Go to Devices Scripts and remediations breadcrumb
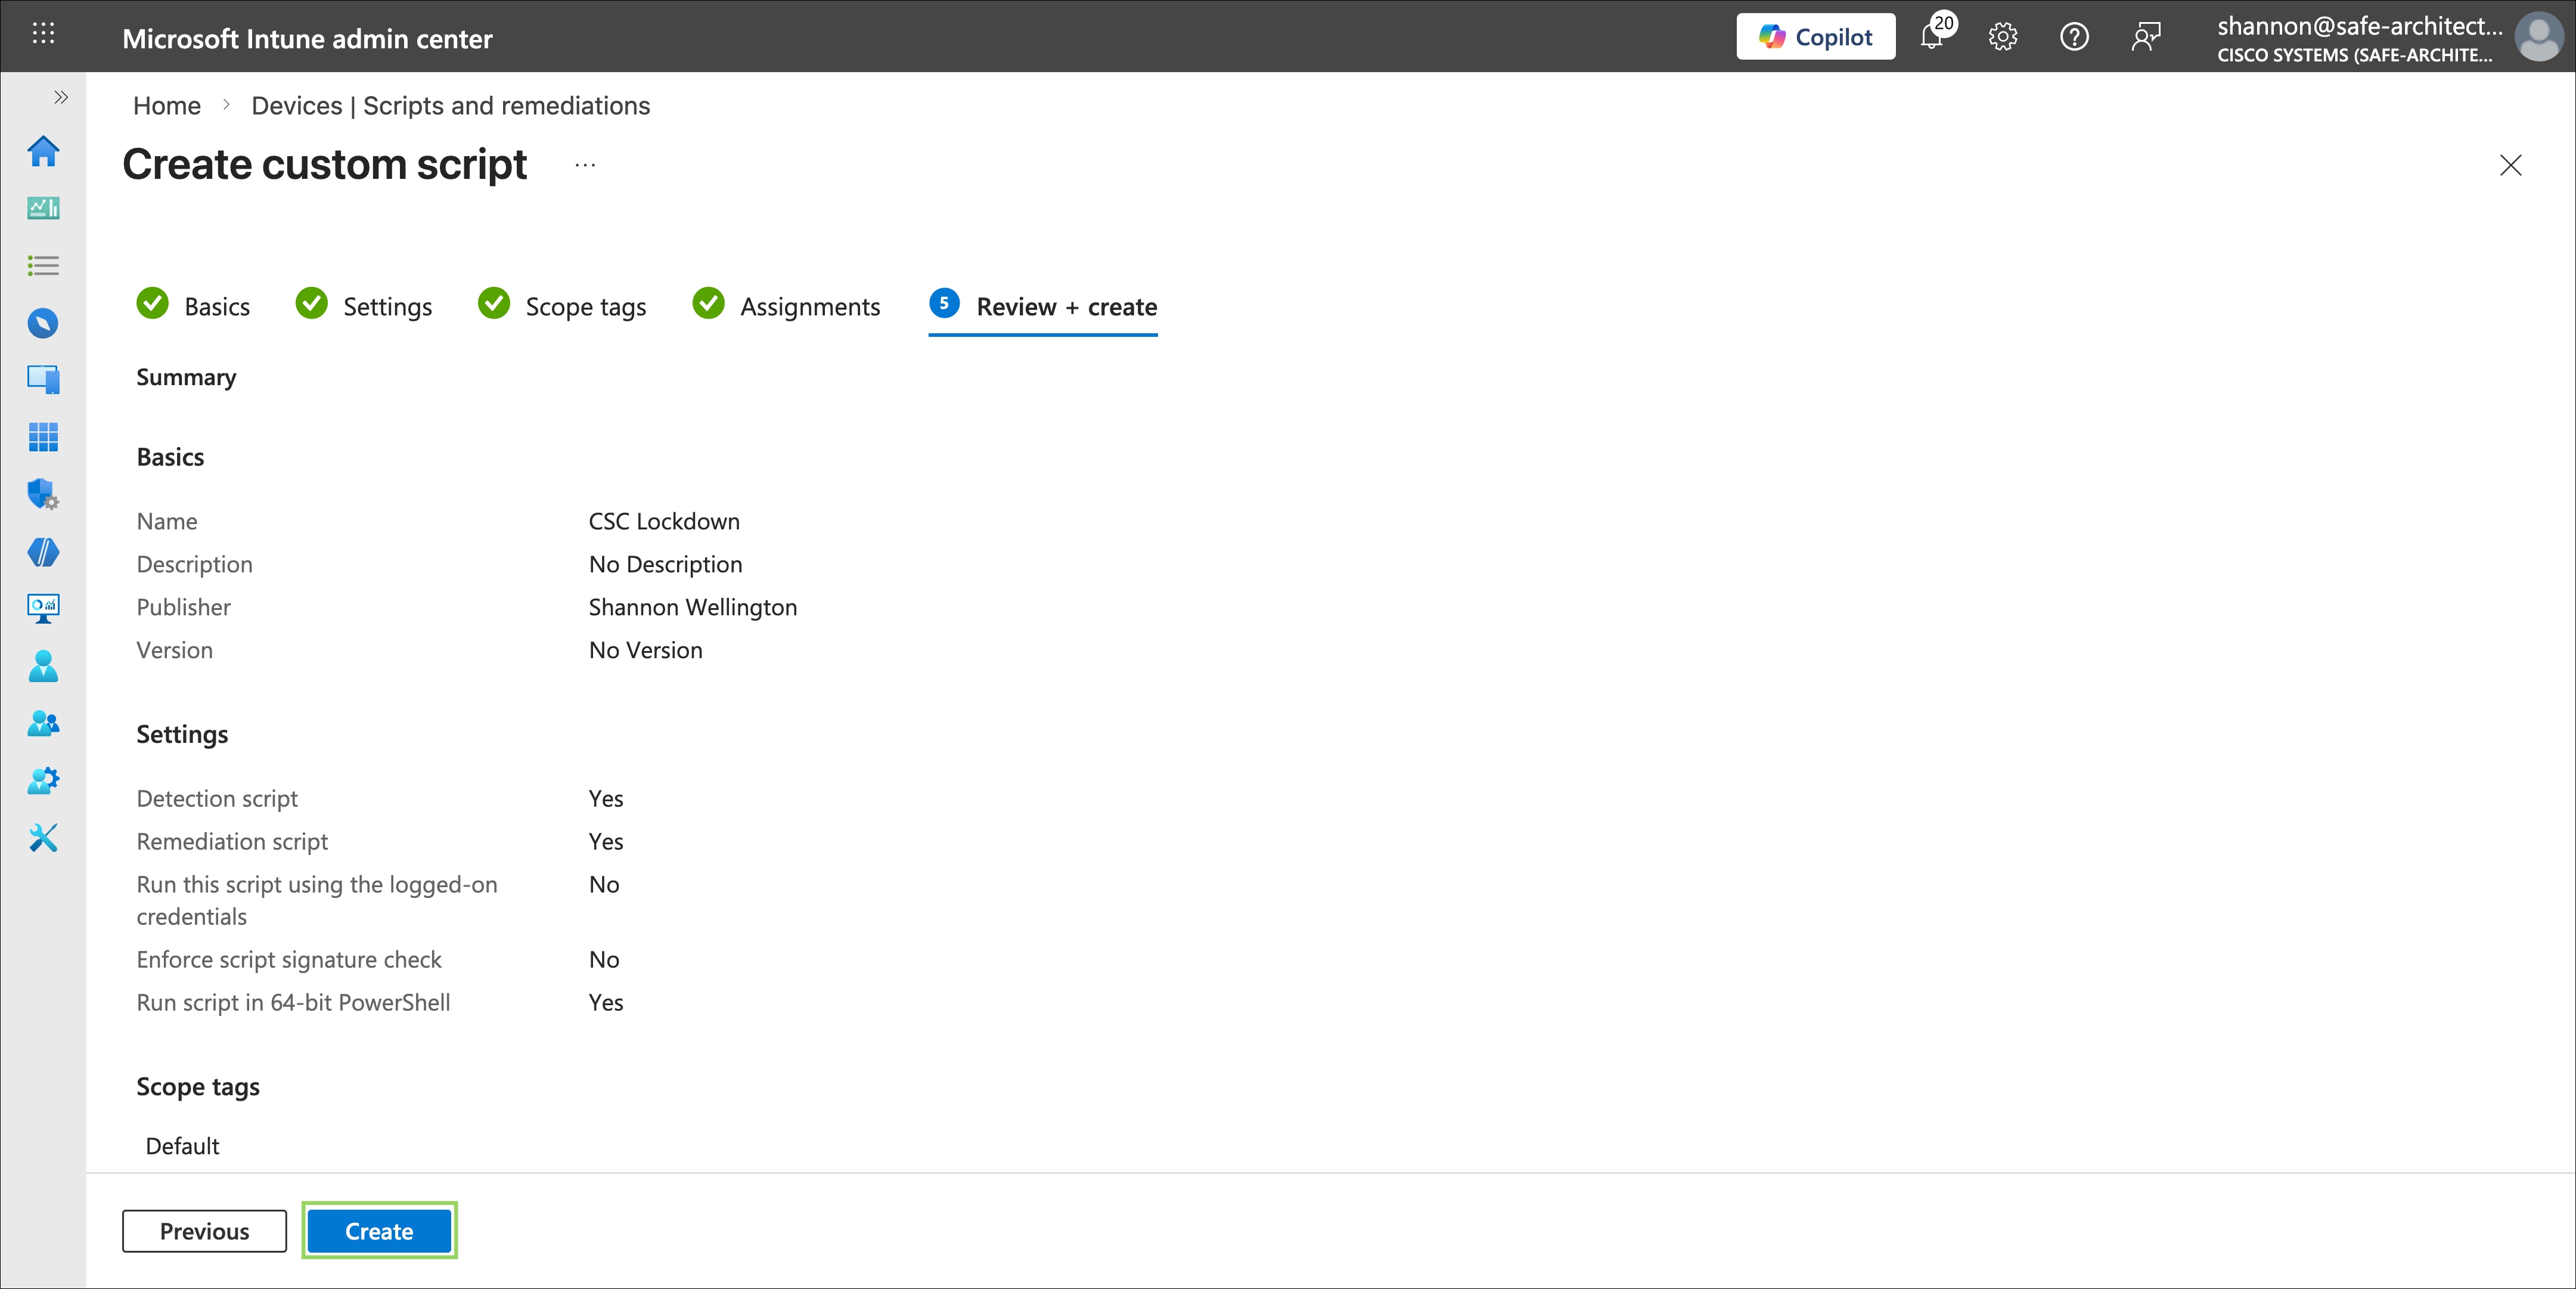This screenshot has height=1289, width=2576. pos(450,105)
